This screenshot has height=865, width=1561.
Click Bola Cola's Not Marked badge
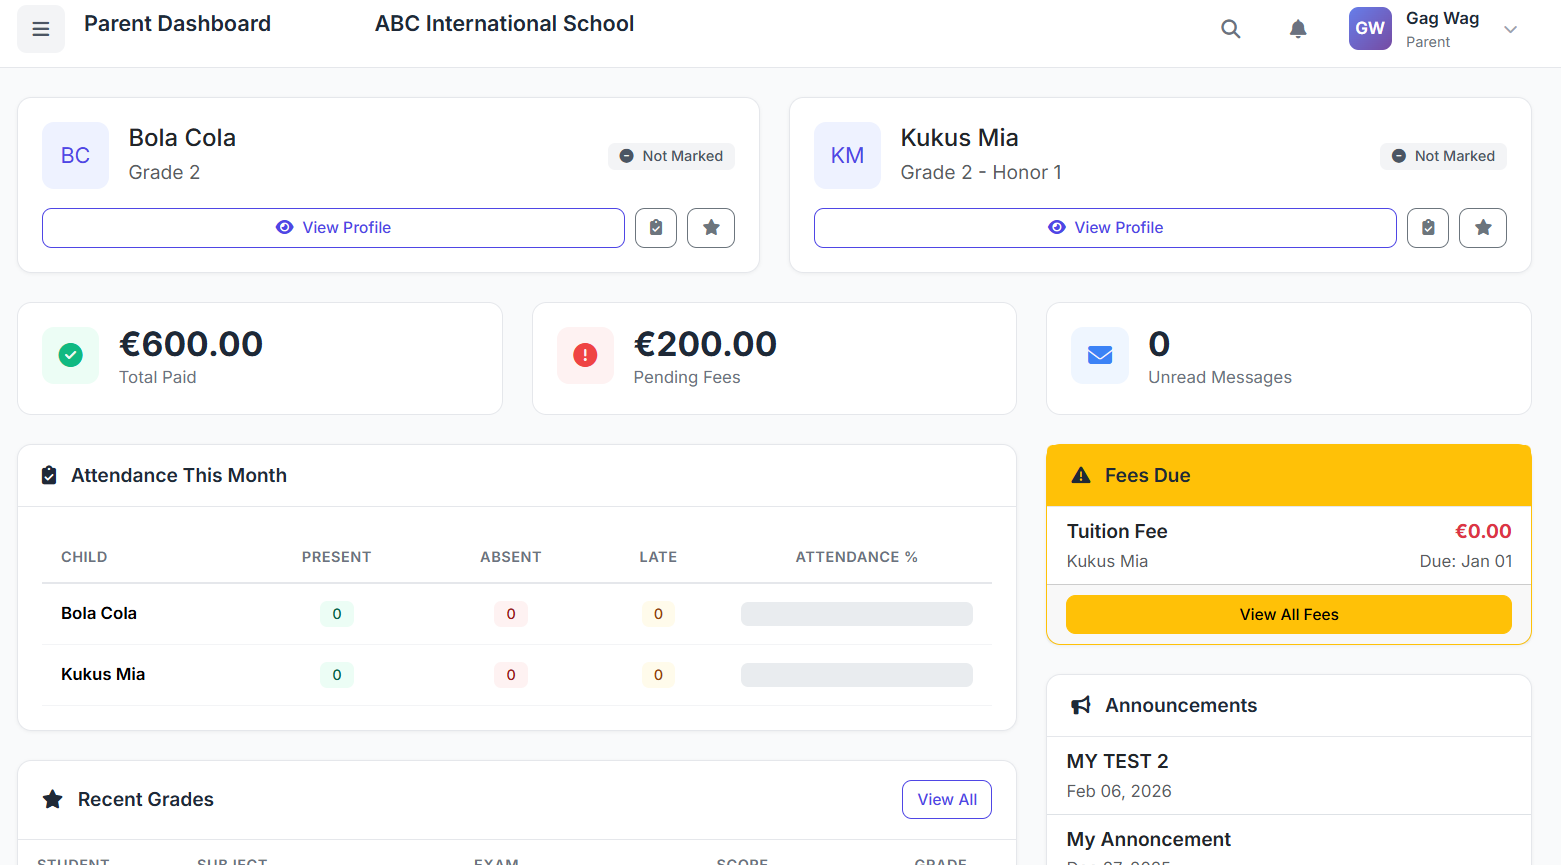pos(671,156)
